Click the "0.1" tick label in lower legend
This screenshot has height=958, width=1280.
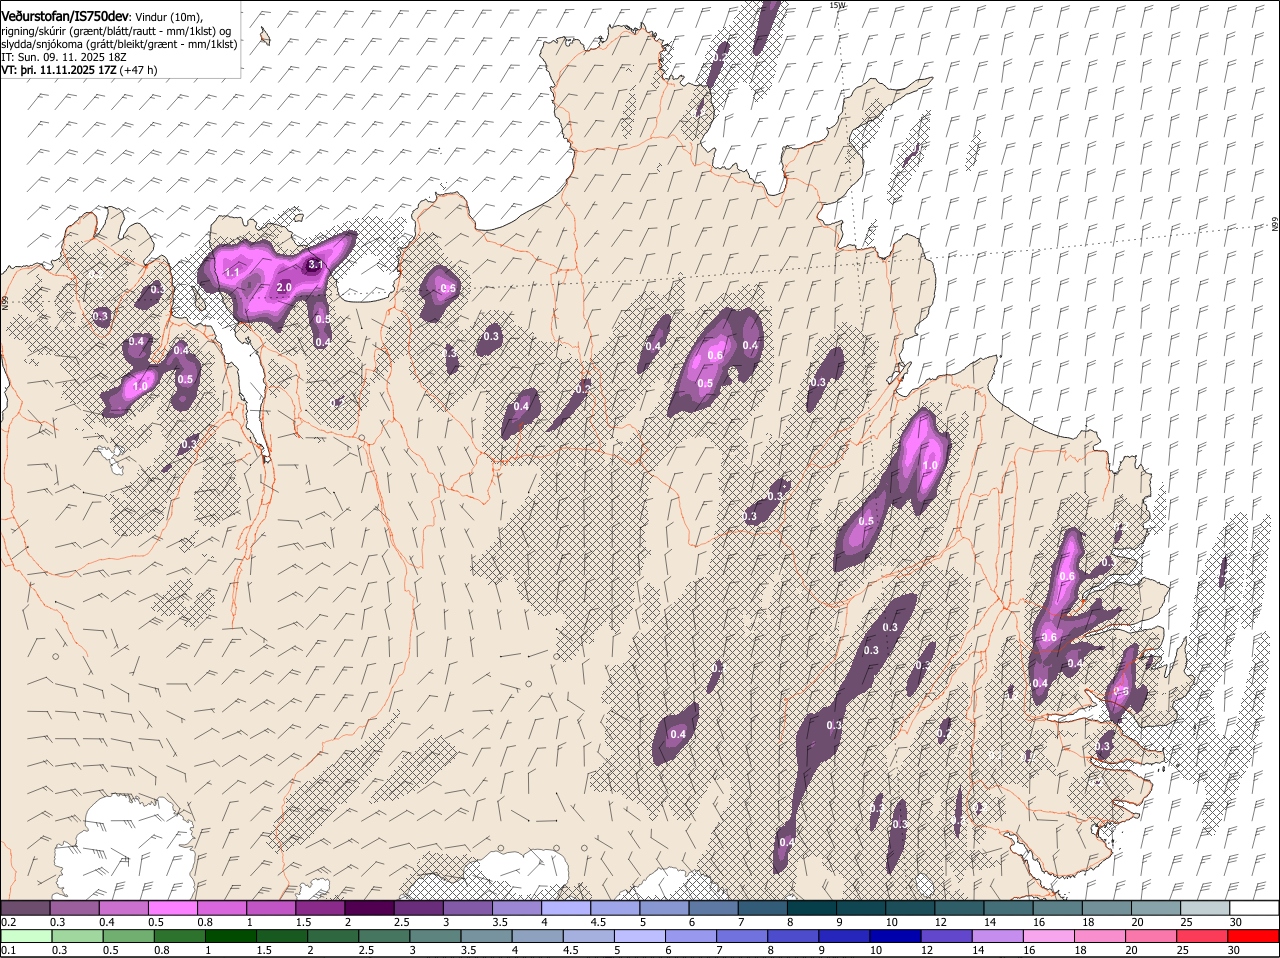pyautogui.click(x=8, y=950)
